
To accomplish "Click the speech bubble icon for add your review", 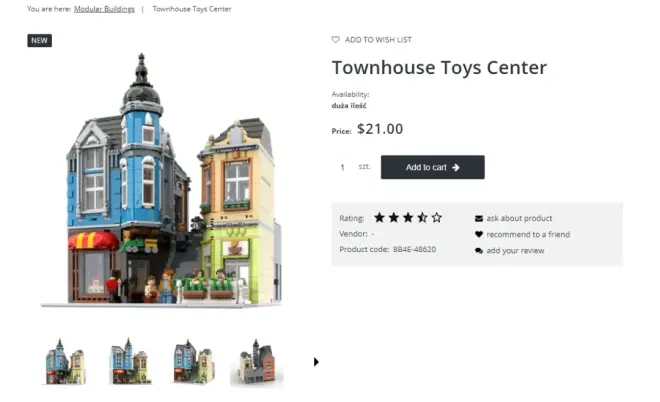I will point(479,250).
